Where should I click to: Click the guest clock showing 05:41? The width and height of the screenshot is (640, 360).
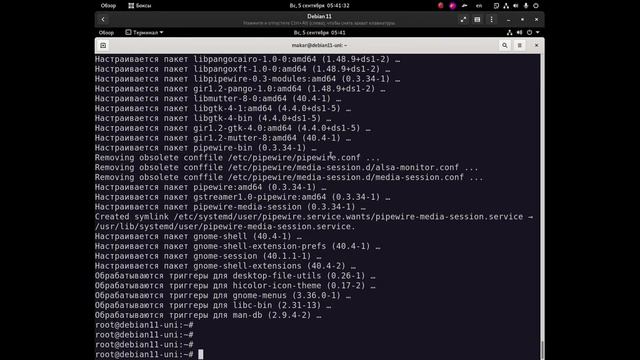click(320, 33)
